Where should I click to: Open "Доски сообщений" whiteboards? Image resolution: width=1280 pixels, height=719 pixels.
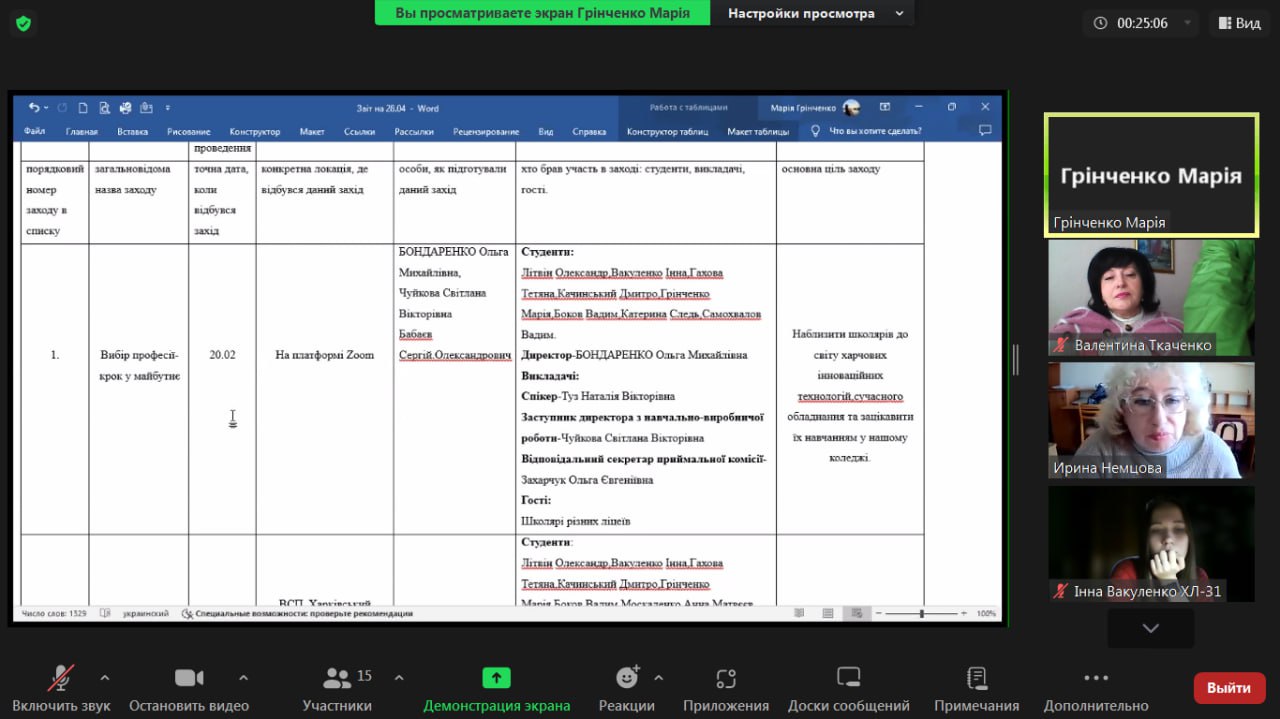tap(849, 688)
